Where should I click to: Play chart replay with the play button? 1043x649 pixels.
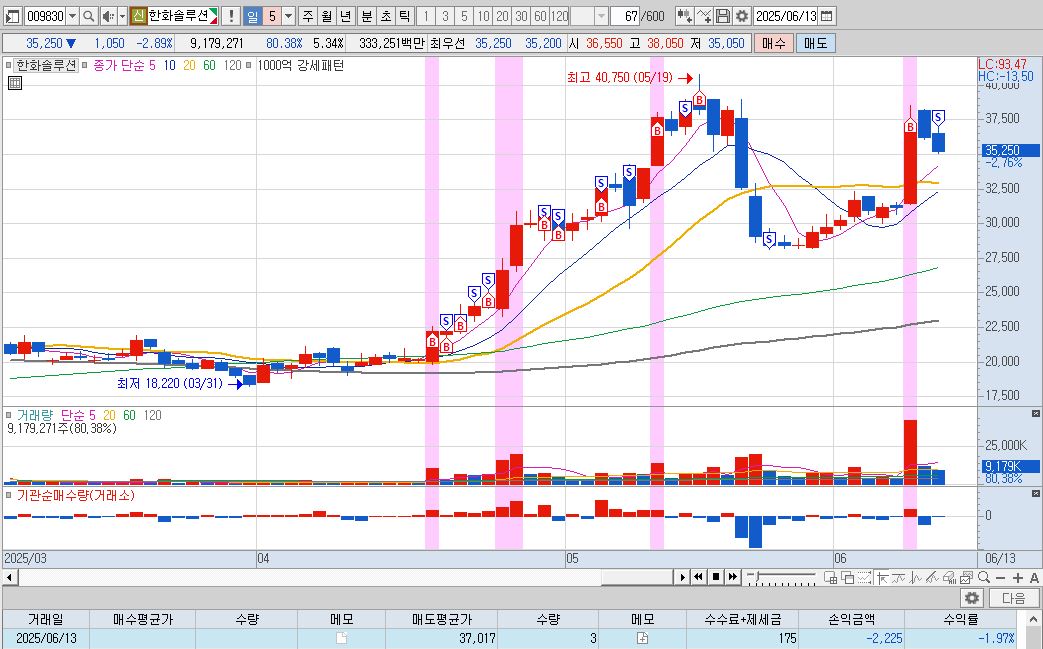[682, 577]
